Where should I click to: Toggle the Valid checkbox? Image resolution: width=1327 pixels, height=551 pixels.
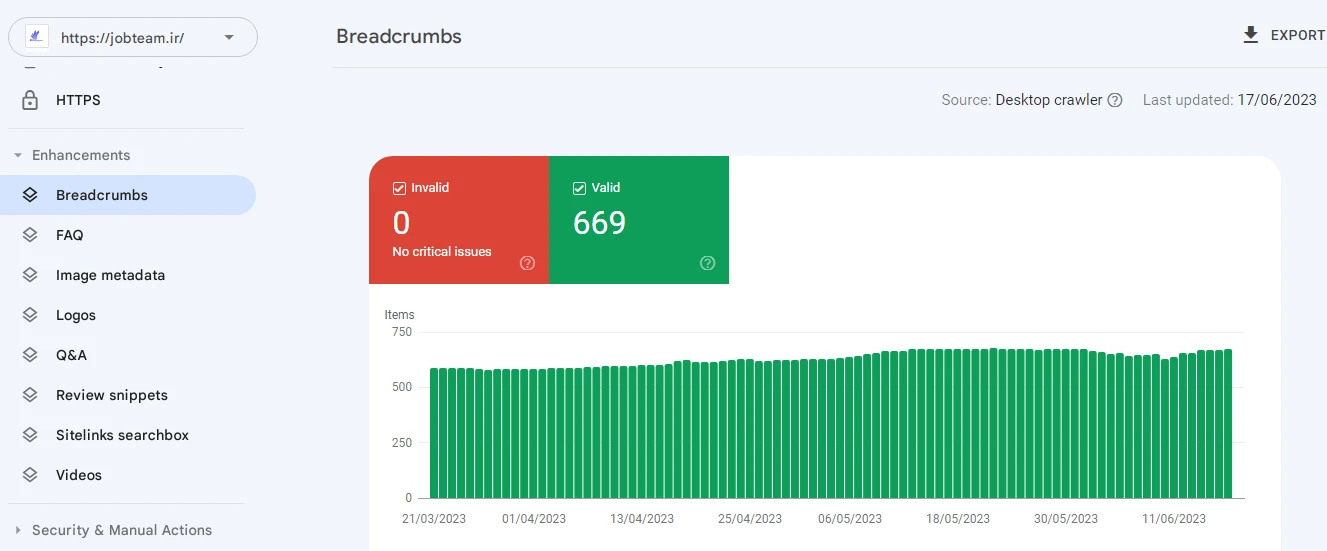[579, 188]
